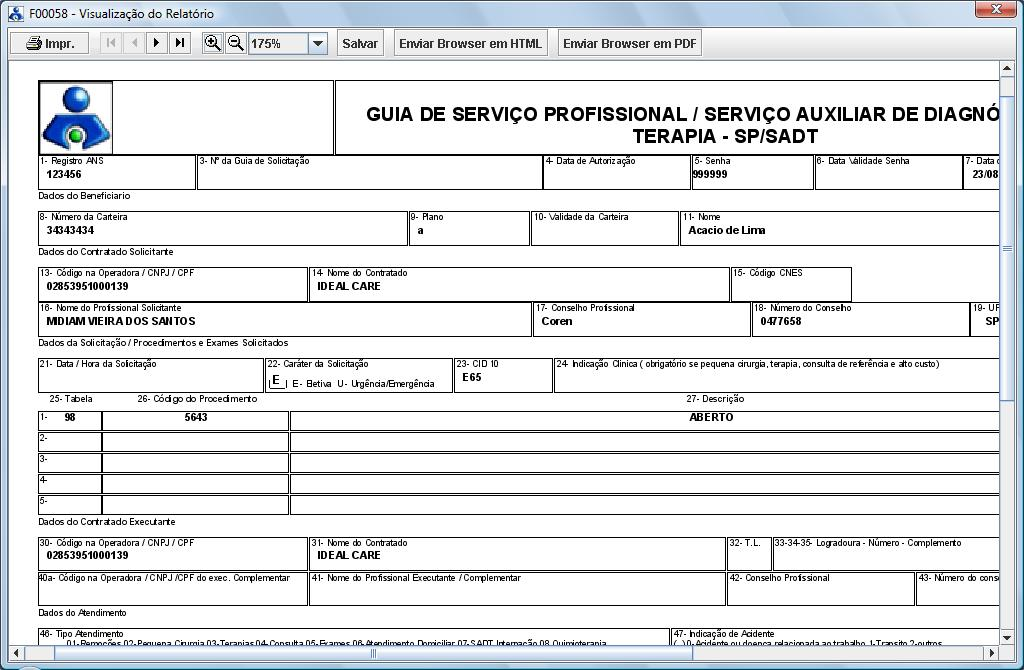The image size is (1024, 670).
Task: Click the solicitante CNPJ 02853951000139
Action: [88, 287]
